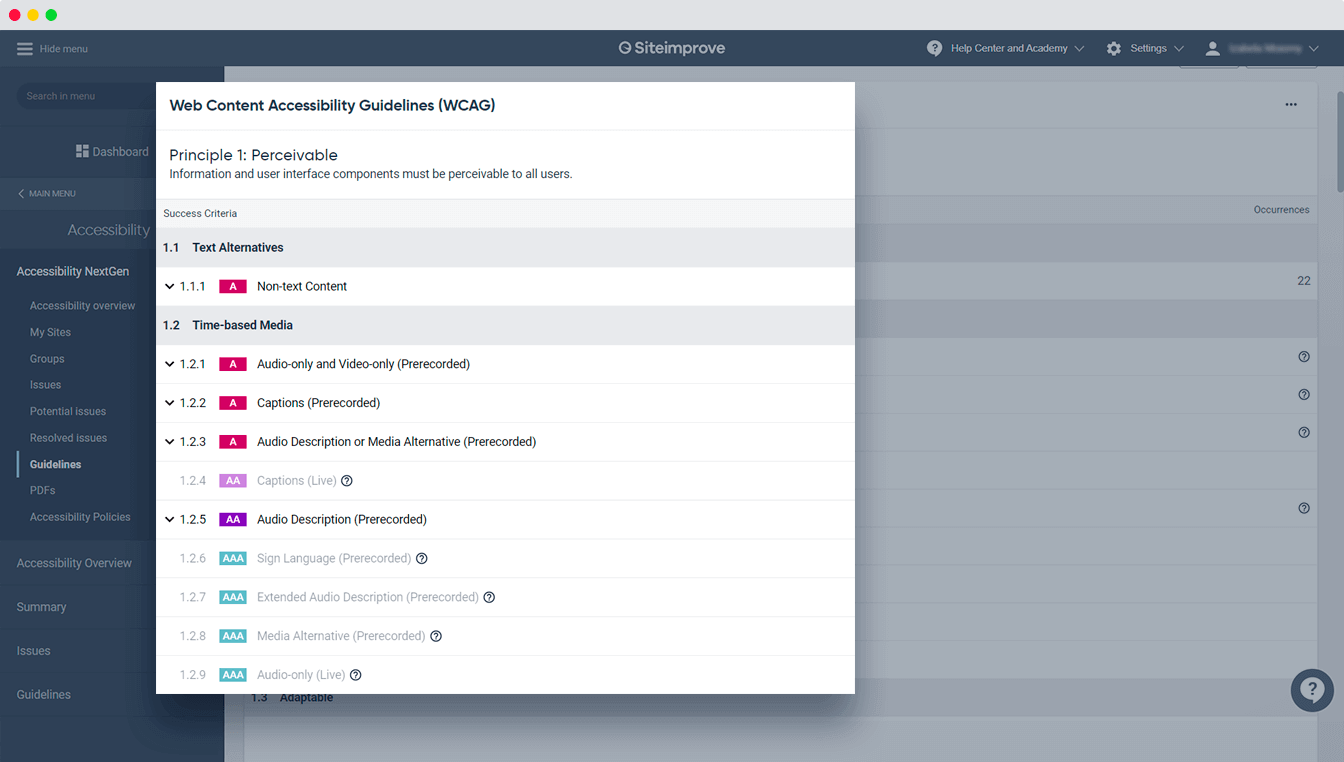Open the floating help chat bubble
Image resolution: width=1344 pixels, height=762 pixels.
pyautogui.click(x=1312, y=690)
